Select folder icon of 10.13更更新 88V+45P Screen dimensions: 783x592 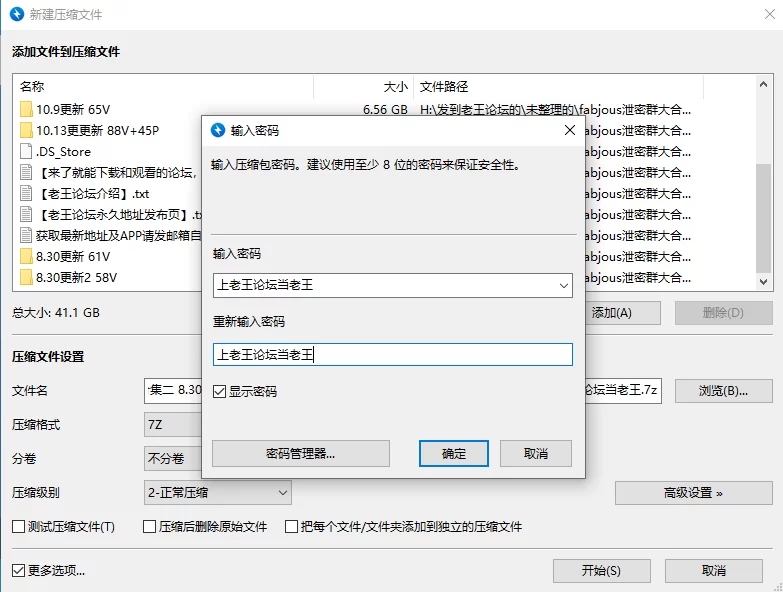point(26,130)
